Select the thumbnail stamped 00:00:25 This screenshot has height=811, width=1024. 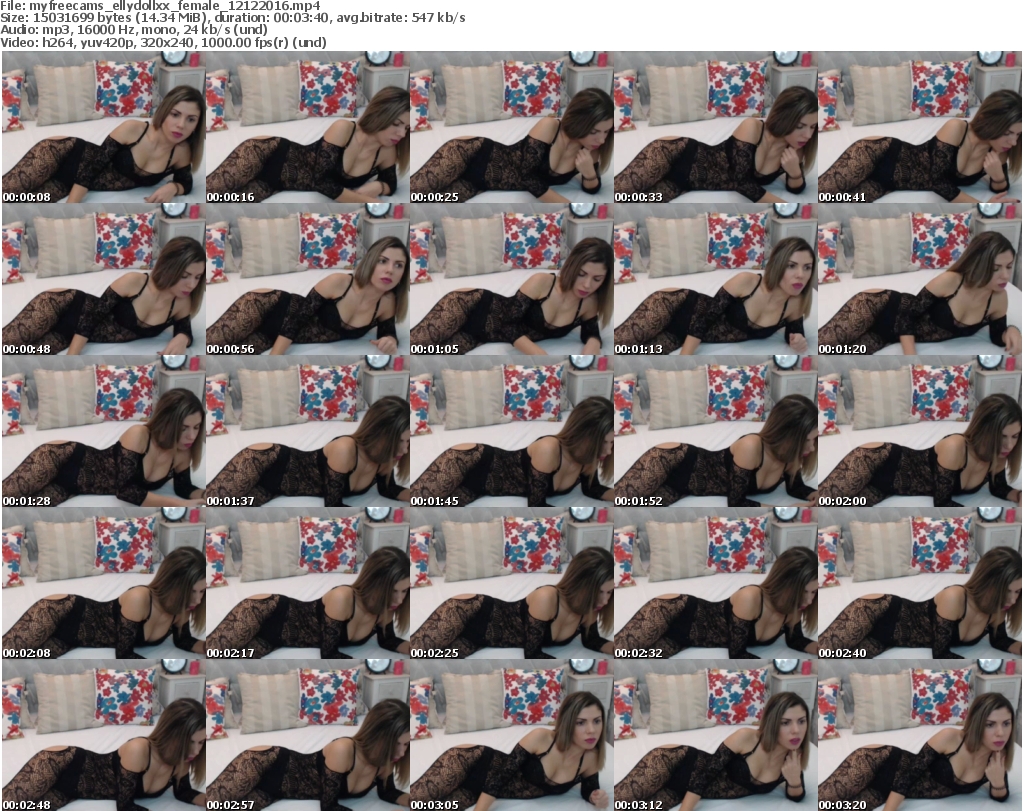[x=511, y=127]
